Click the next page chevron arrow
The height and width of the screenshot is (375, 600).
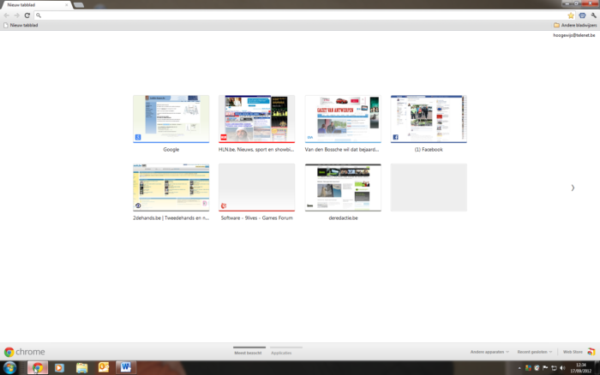pyautogui.click(x=572, y=188)
